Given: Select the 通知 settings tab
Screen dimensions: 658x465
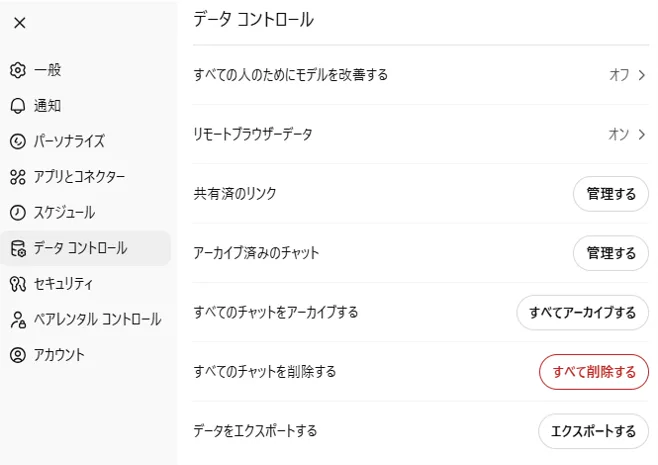Looking at the screenshot, I should click(48, 106).
